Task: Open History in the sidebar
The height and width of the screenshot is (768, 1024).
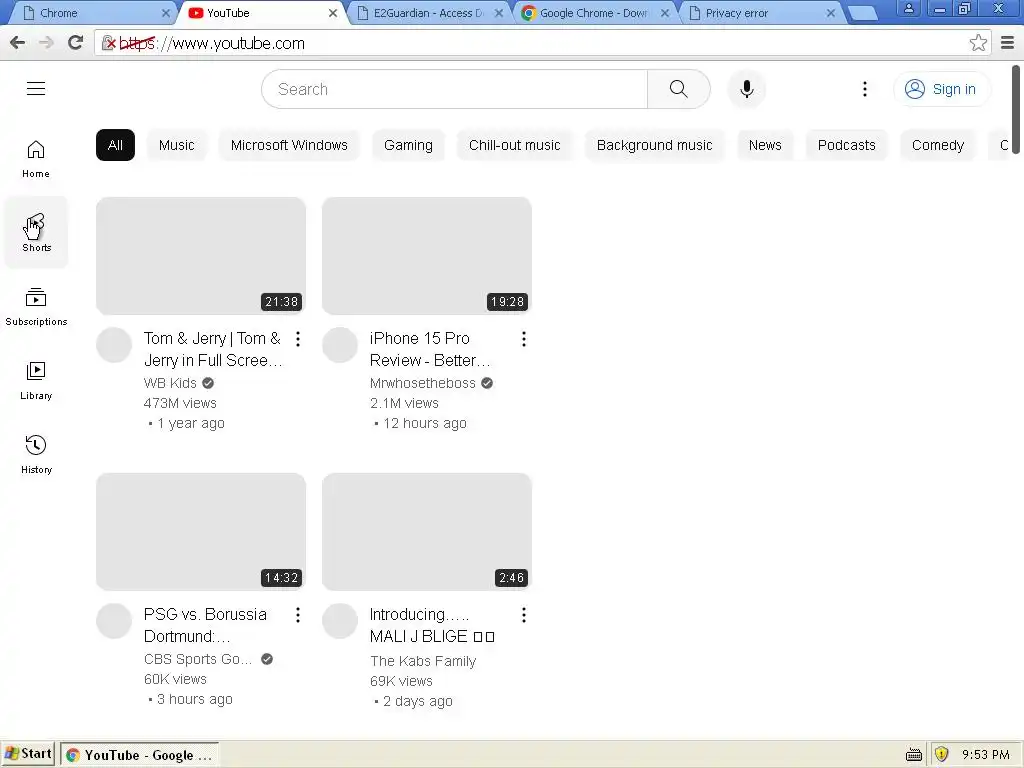Action: [36, 455]
